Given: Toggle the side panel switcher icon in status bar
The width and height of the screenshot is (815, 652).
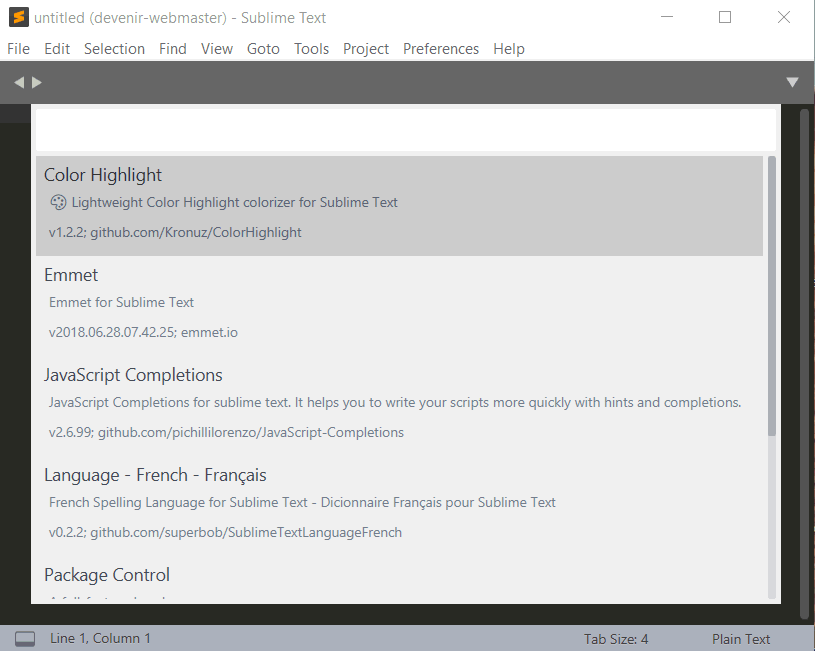Looking at the screenshot, I should tap(25, 638).
